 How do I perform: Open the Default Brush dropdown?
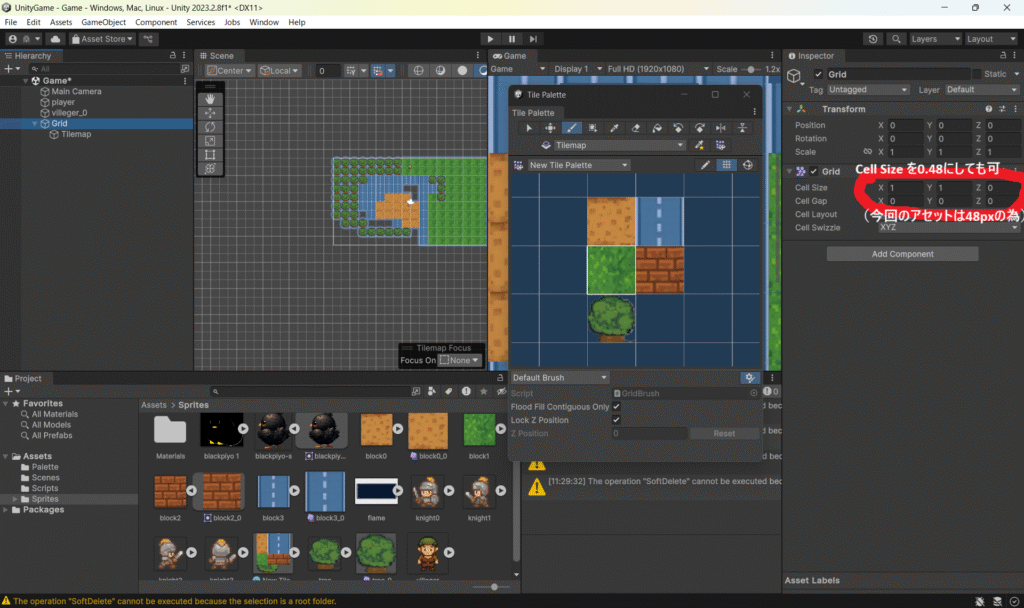pos(559,377)
